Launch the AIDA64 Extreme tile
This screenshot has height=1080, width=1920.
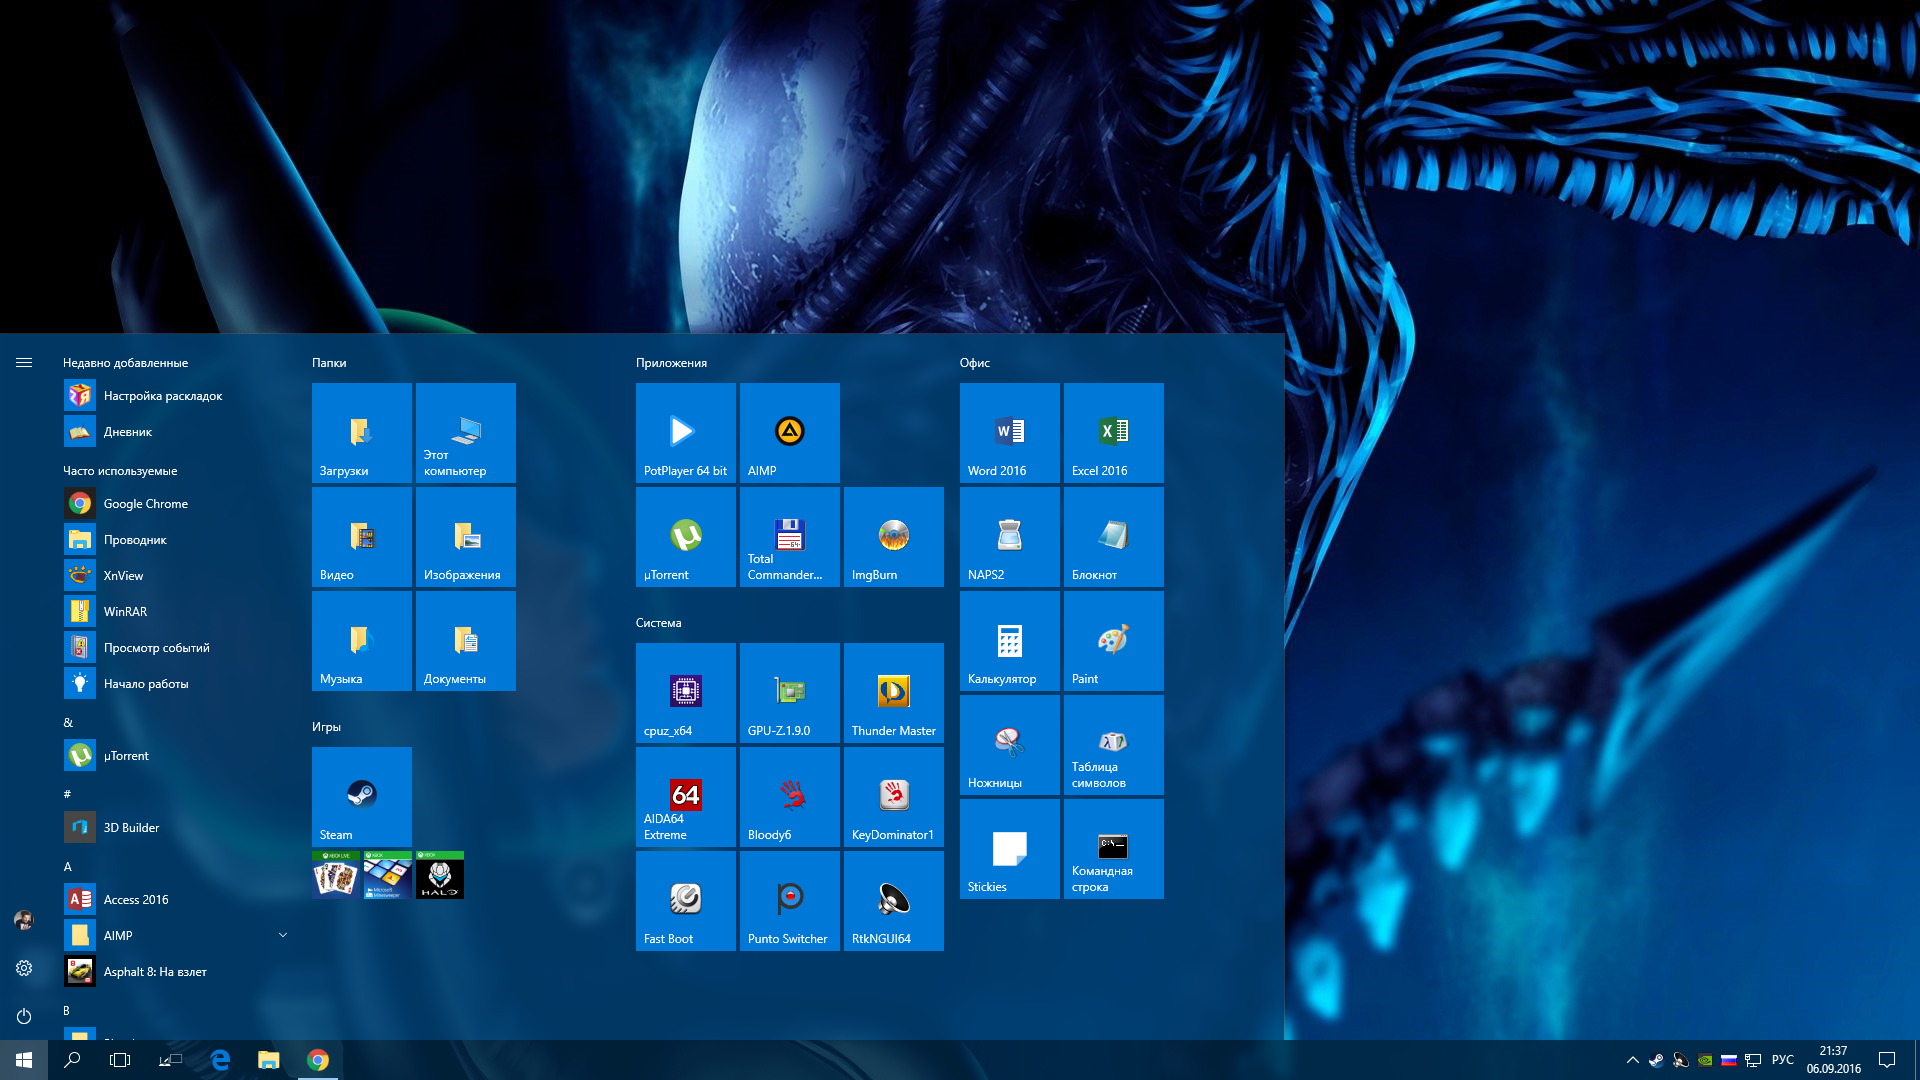(685, 796)
